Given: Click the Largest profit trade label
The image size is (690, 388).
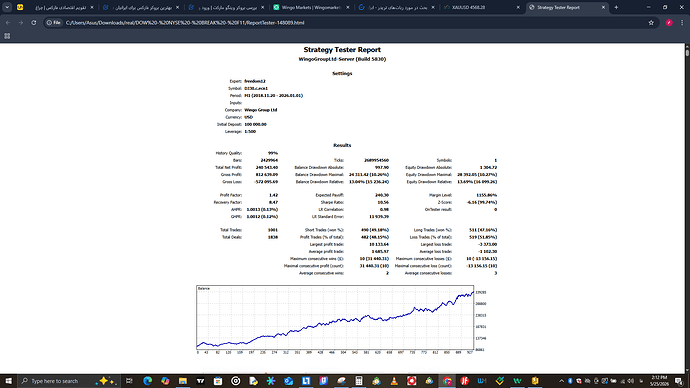Looking at the screenshot, I should tap(327, 244).
